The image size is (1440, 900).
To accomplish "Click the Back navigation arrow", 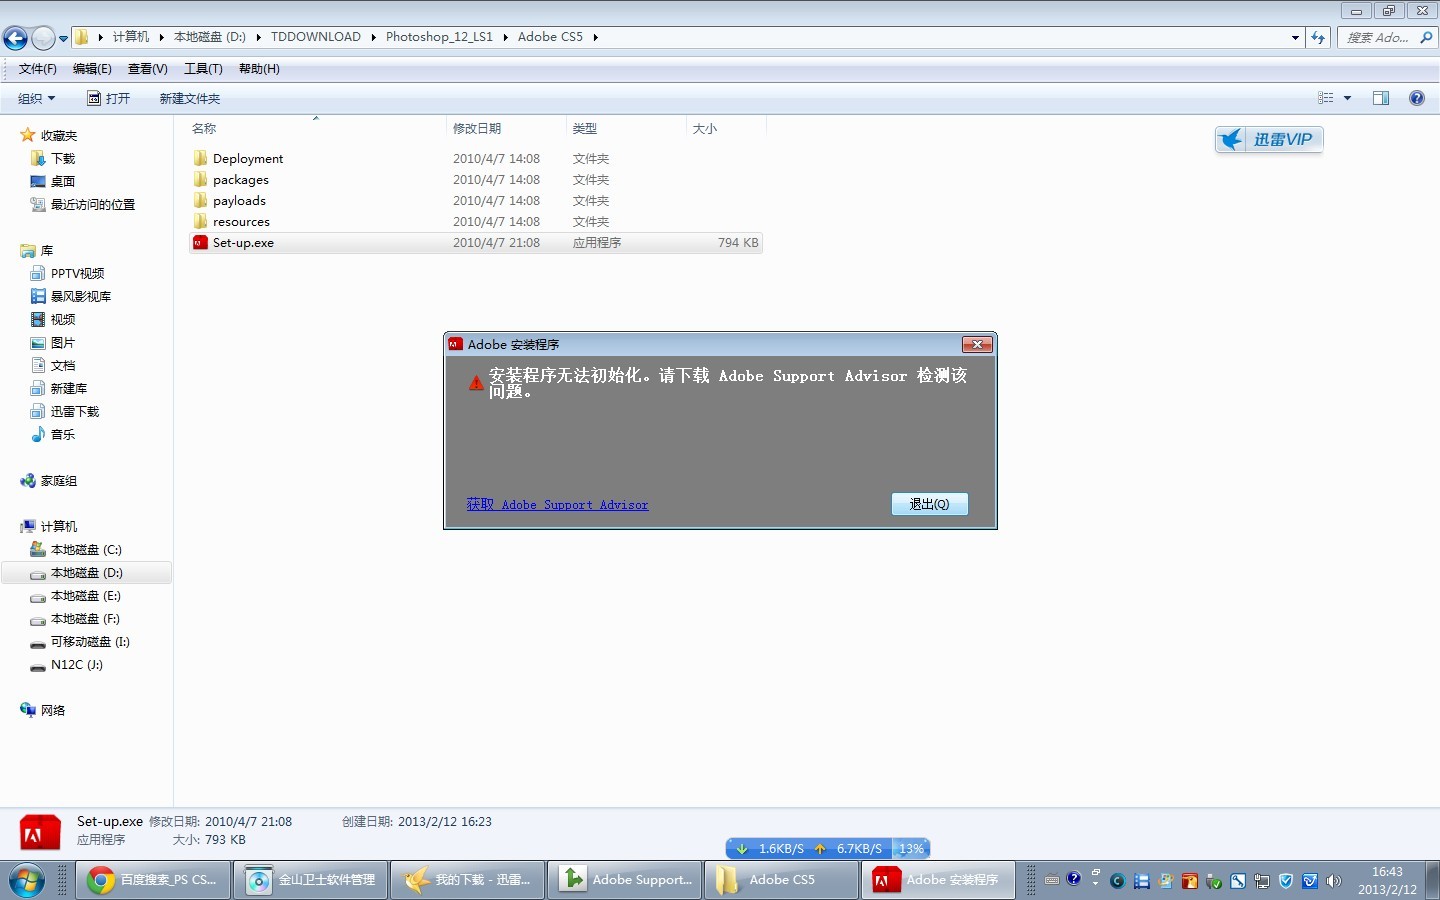I will coord(15,38).
